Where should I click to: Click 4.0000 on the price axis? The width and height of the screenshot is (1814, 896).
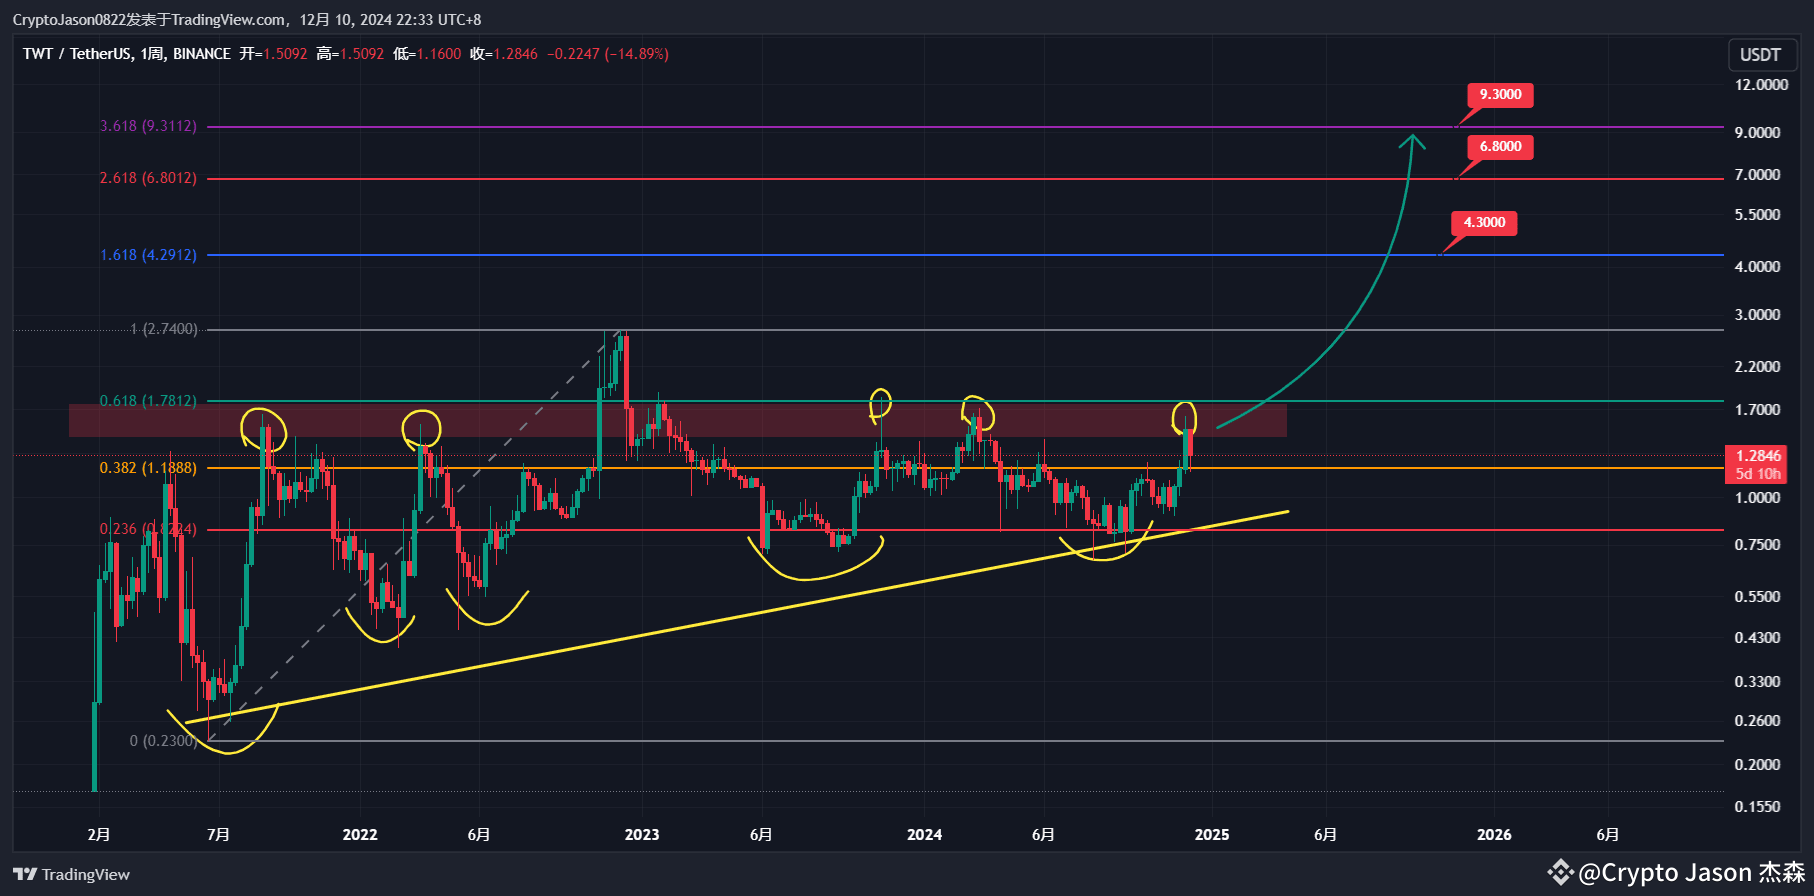[1757, 267]
